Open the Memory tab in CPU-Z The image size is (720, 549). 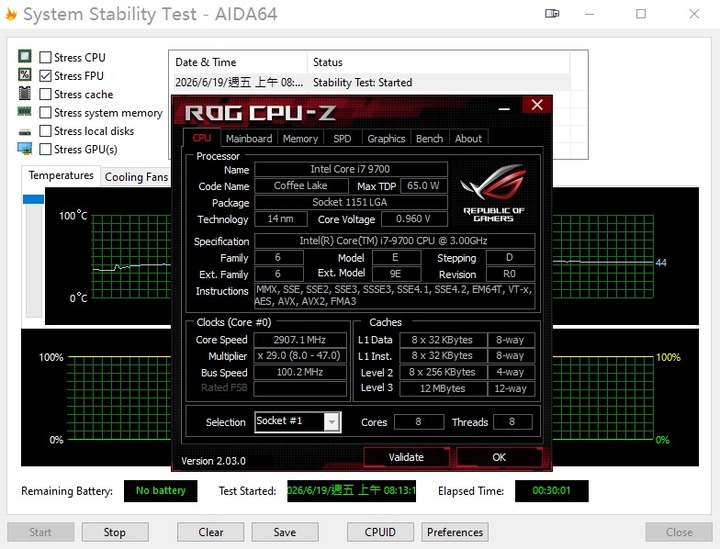point(300,139)
